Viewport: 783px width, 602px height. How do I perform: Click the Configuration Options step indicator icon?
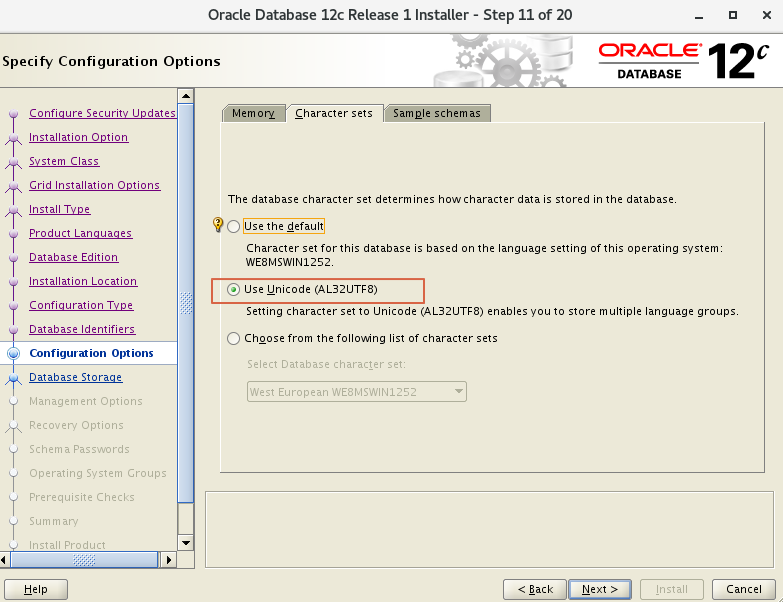(x=13, y=353)
